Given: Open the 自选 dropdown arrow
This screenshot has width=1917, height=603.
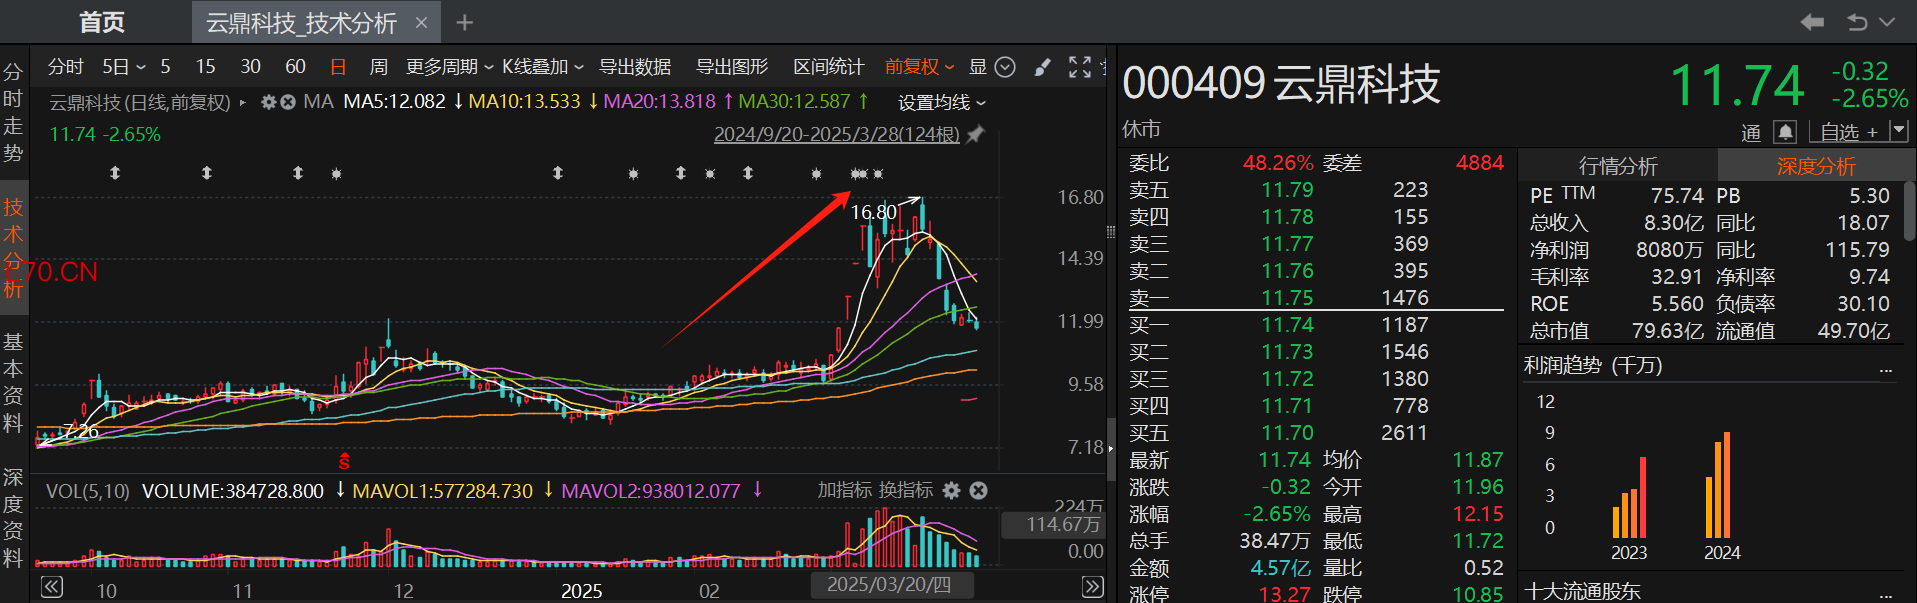Looking at the screenshot, I should 1900,131.
